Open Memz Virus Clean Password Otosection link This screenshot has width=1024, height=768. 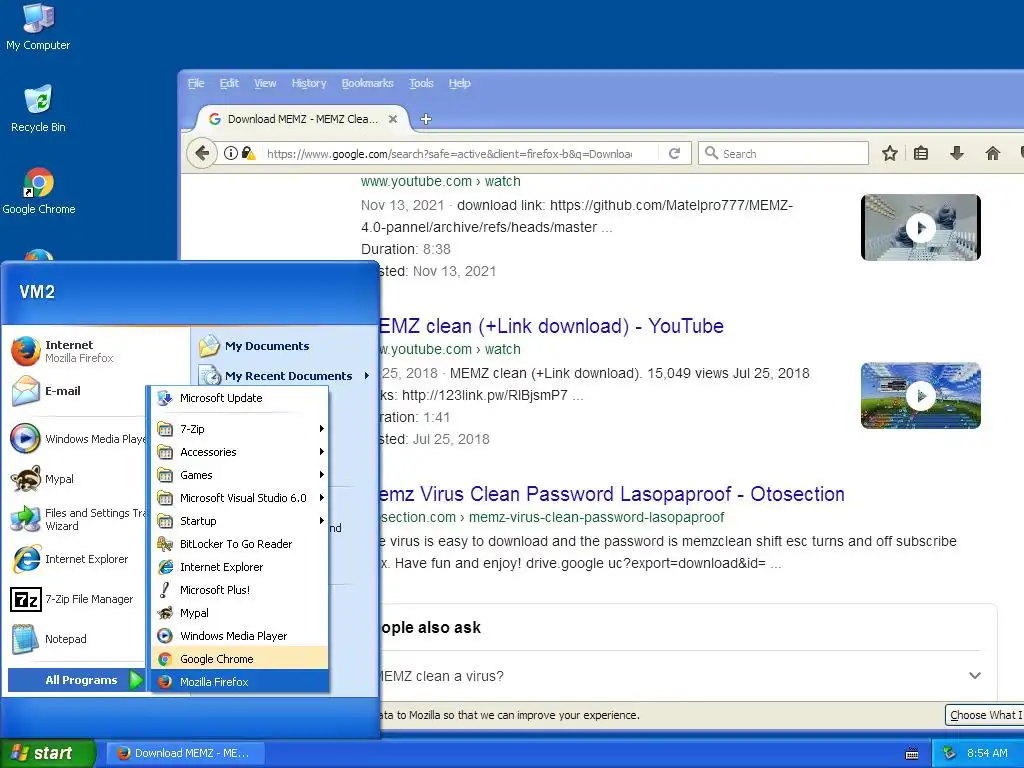(612, 494)
